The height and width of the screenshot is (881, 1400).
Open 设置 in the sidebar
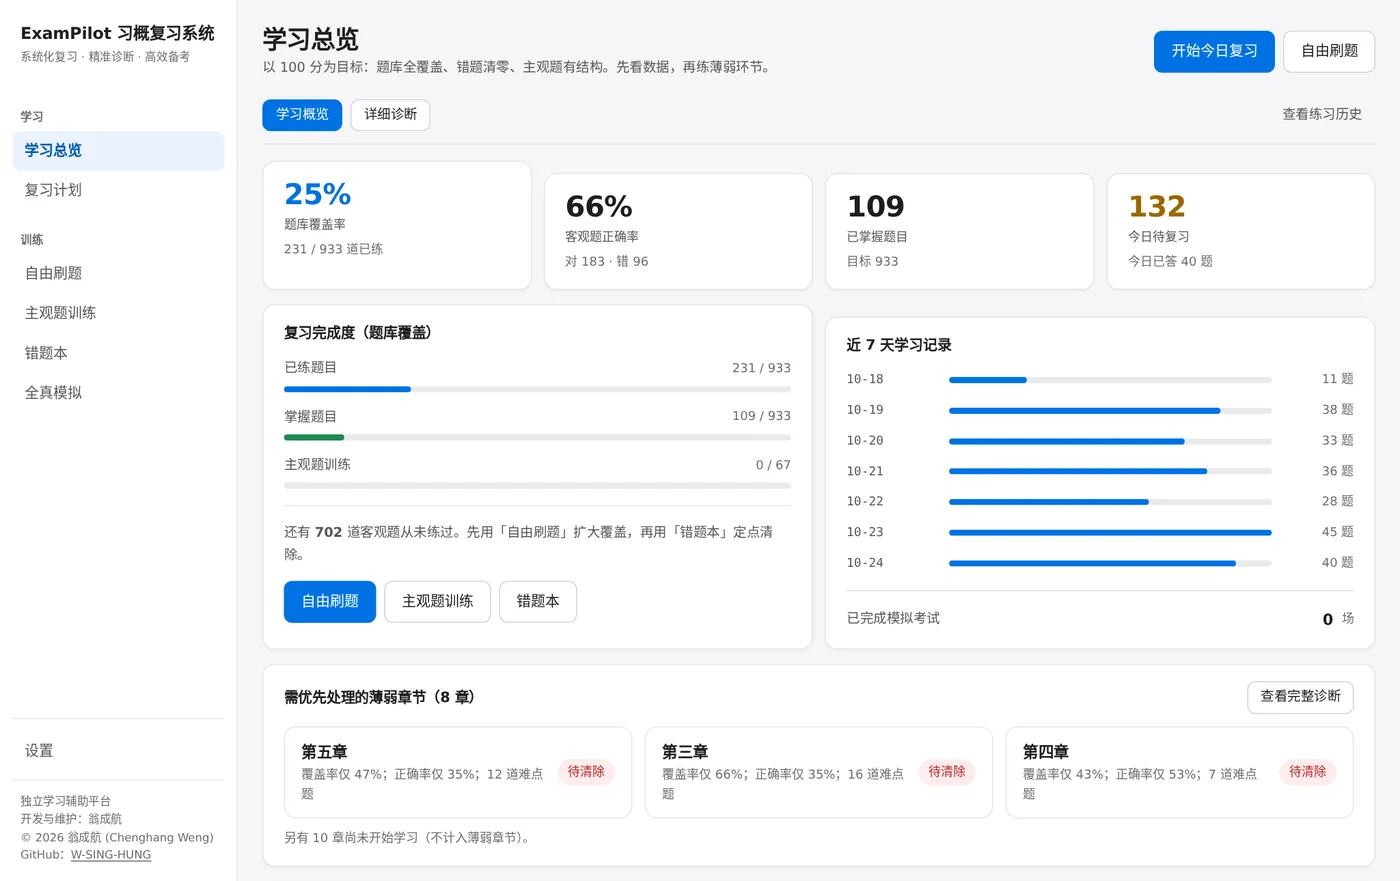pyautogui.click(x=118, y=751)
